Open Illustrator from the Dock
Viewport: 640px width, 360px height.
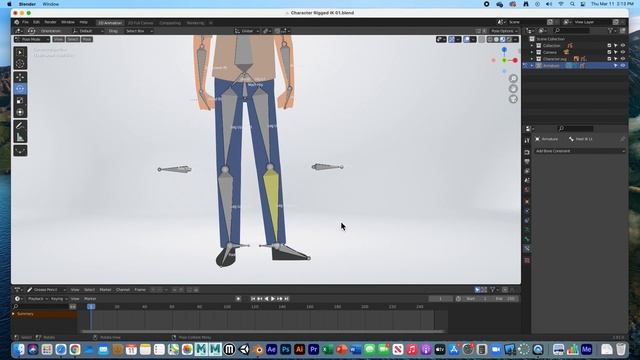[x=299, y=349]
